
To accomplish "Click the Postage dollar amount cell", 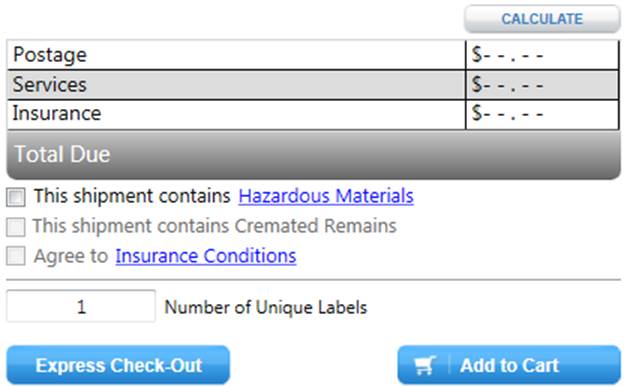I will click(x=542, y=55).
